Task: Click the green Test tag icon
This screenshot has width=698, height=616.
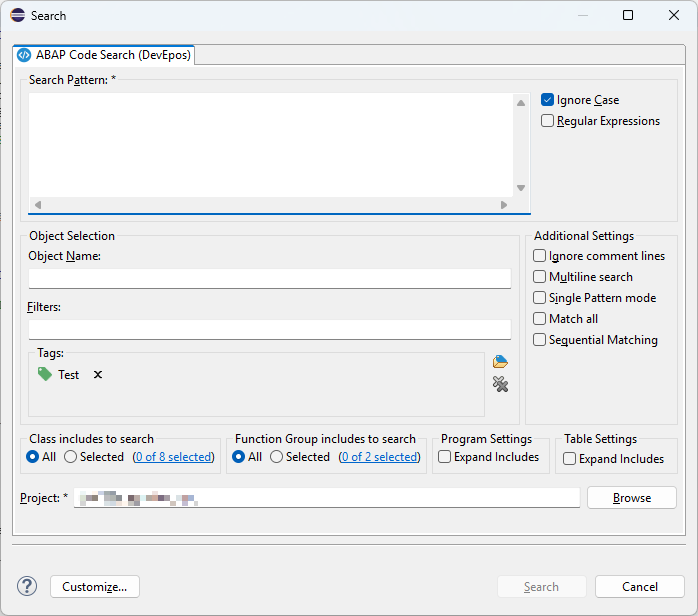Action: pyautogui.click(x=45, y=374)
